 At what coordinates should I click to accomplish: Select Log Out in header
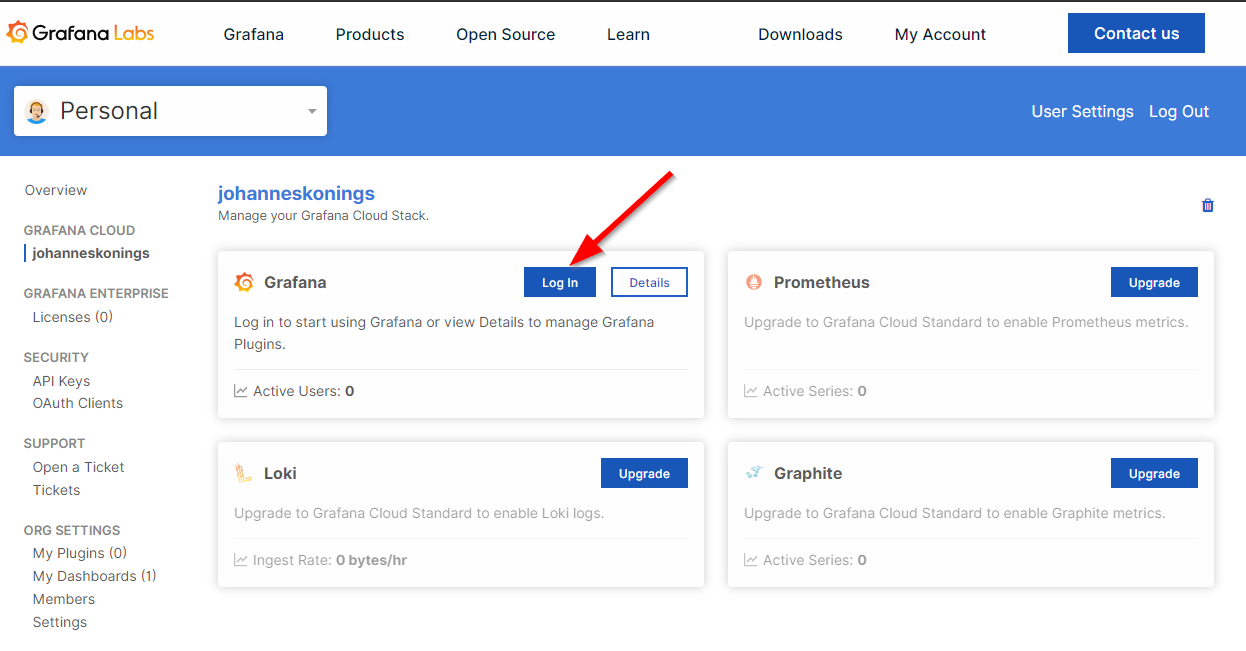pyautogui.click(x=1179, y=111)
